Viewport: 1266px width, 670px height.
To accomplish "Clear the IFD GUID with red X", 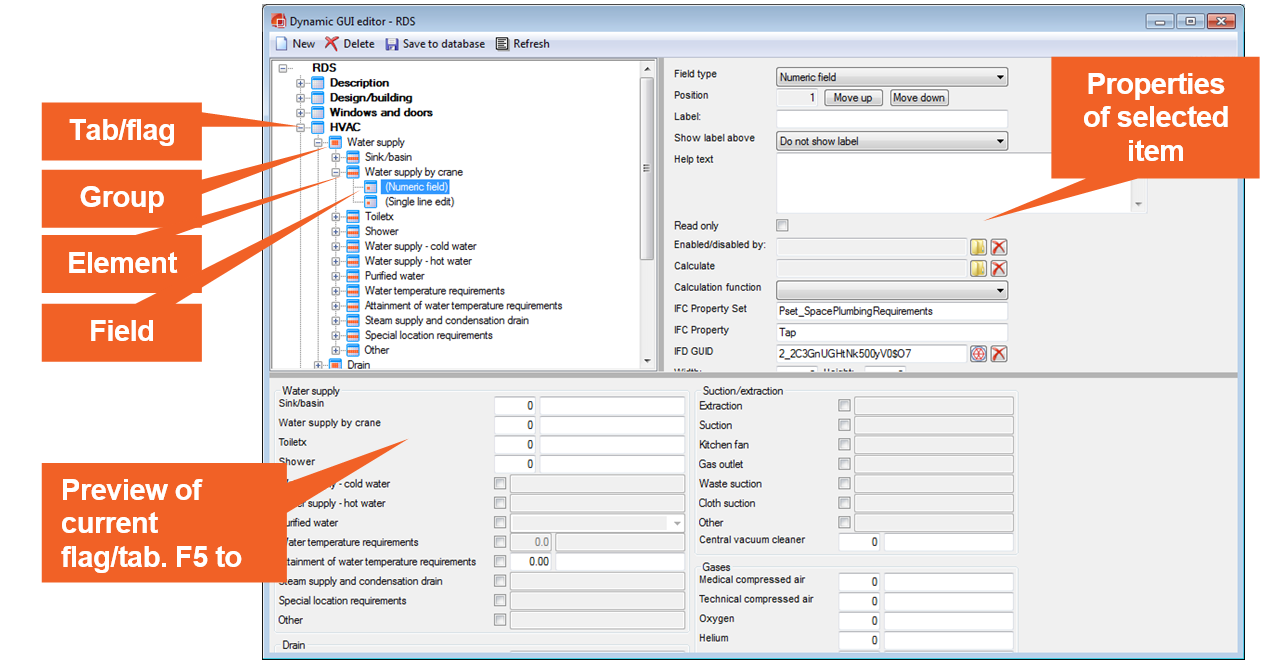I will [x=998, y=353].
